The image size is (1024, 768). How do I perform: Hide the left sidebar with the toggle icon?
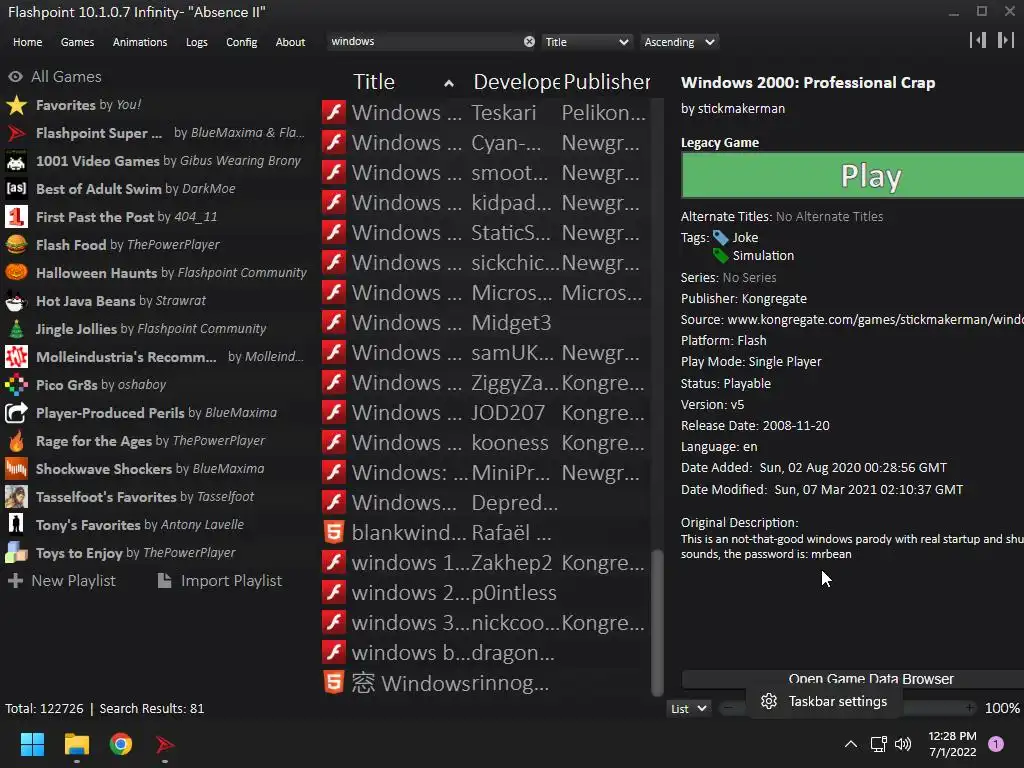pyautogui.click(x=978, y=40)
